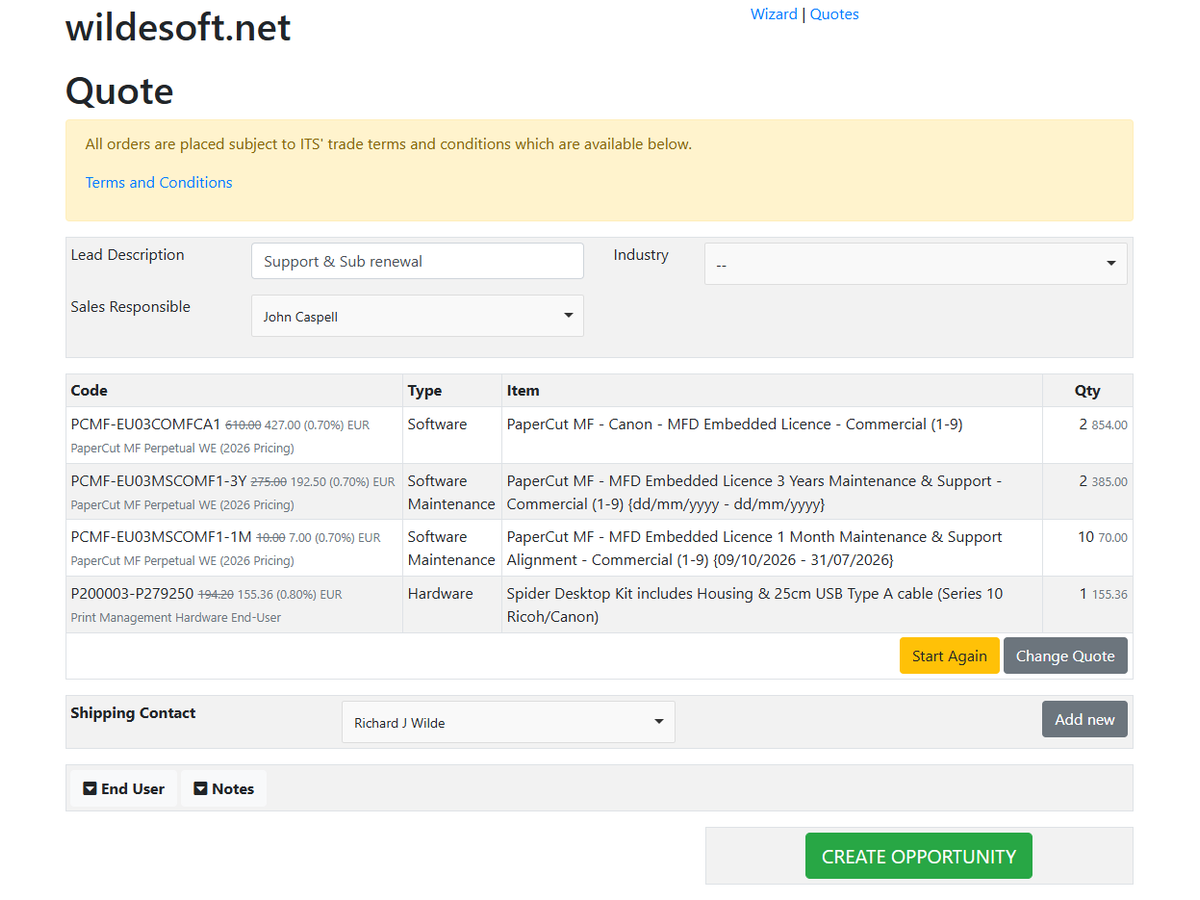1200x900 pixels.
Task: Click the Lead Description label
Action: click(x=127, y=255)
